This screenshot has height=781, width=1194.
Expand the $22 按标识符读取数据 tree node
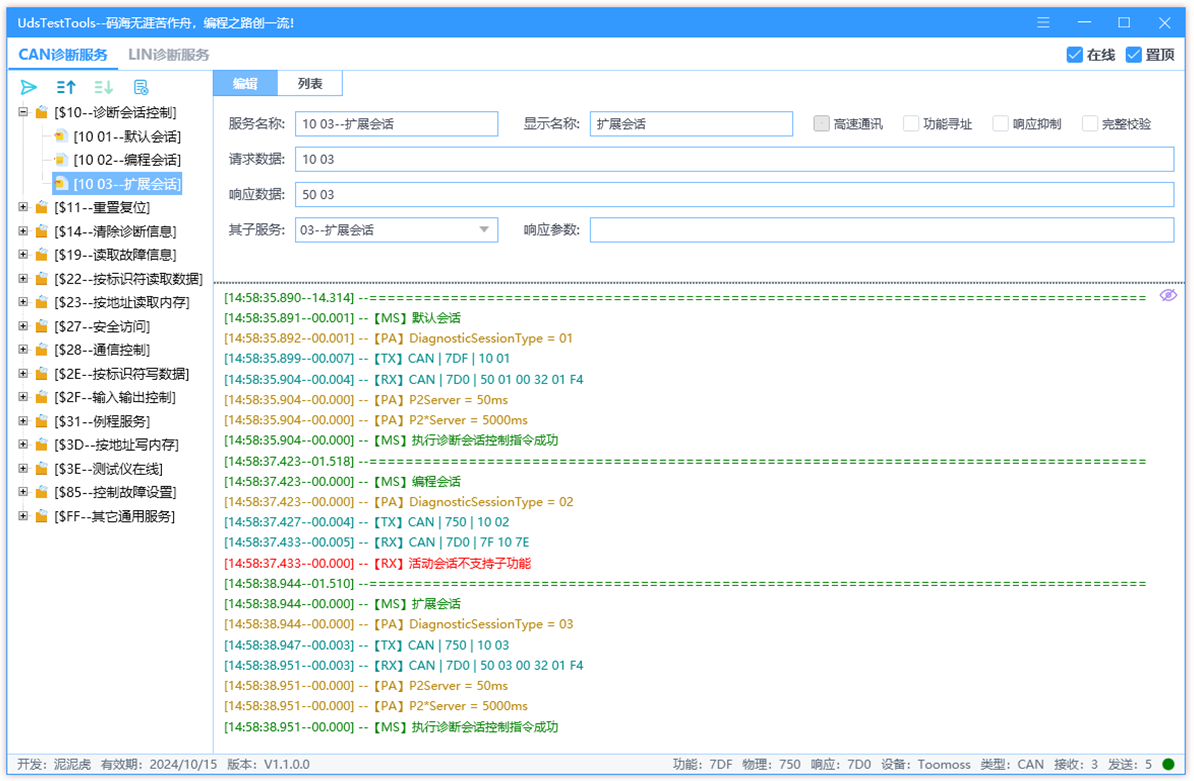(x=23, y=279)
